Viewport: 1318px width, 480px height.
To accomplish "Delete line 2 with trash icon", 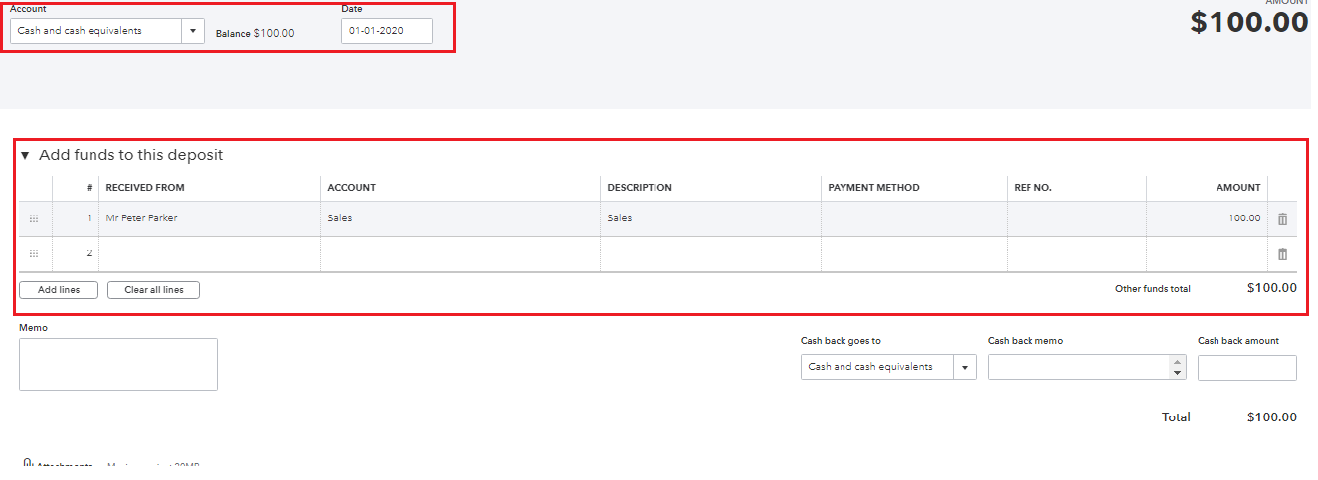I will pos(1282,254).
